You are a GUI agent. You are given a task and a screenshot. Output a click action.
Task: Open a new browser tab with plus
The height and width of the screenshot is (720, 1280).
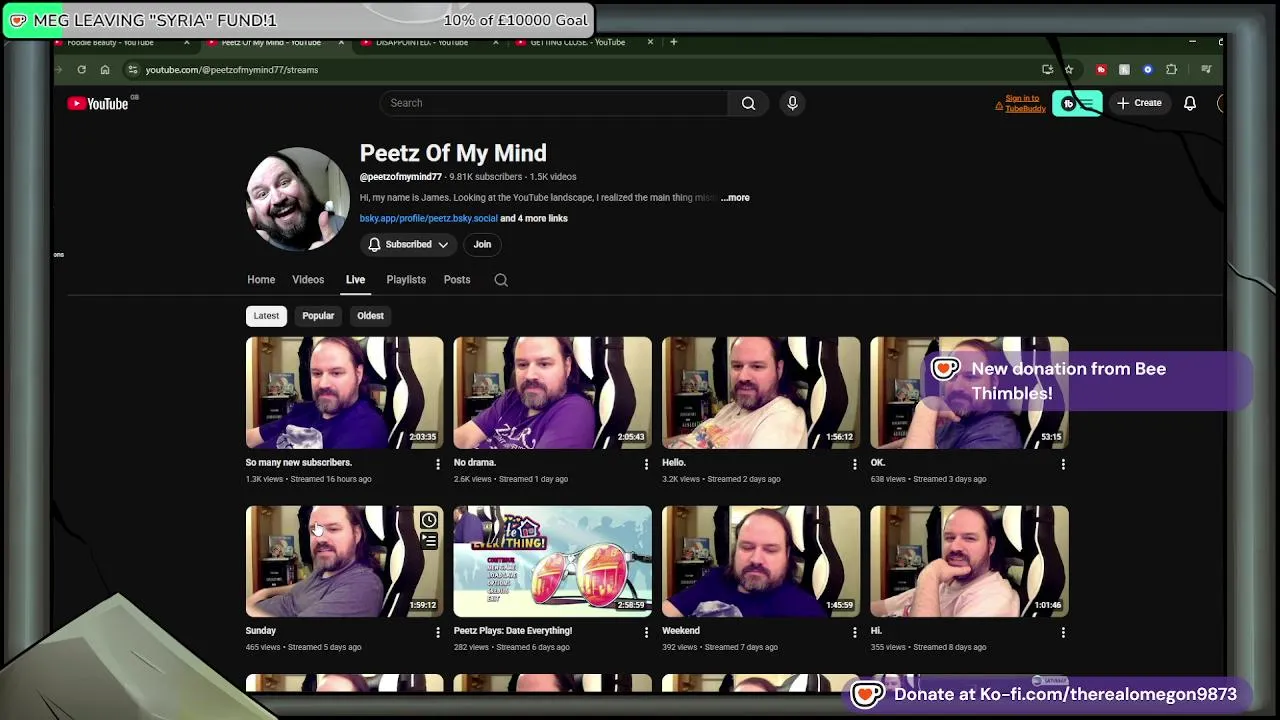click(673, 42)
